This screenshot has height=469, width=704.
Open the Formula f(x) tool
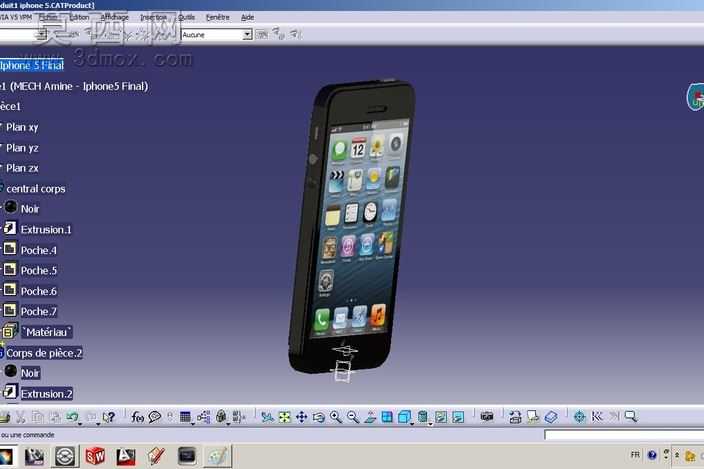(137, 417)
